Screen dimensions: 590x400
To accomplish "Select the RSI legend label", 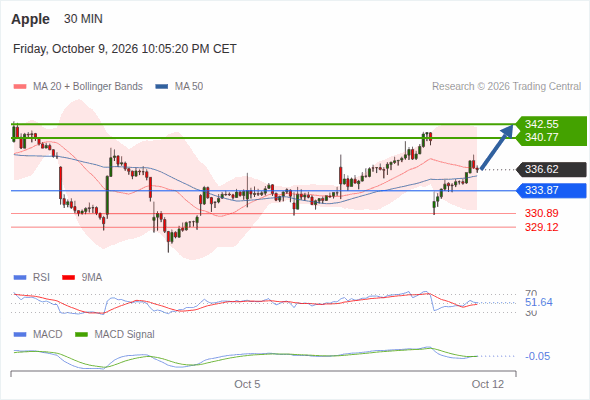I will 41,278.
